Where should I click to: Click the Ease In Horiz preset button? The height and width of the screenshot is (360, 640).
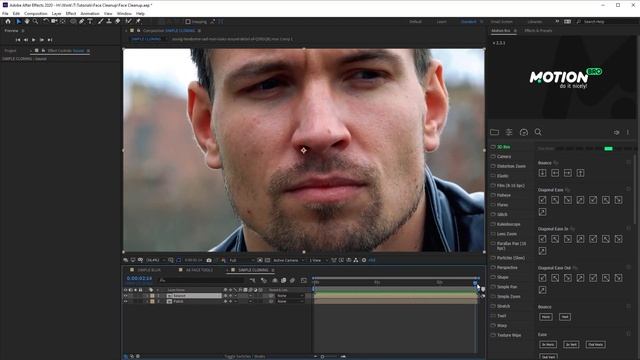click(x=548, y=344)
